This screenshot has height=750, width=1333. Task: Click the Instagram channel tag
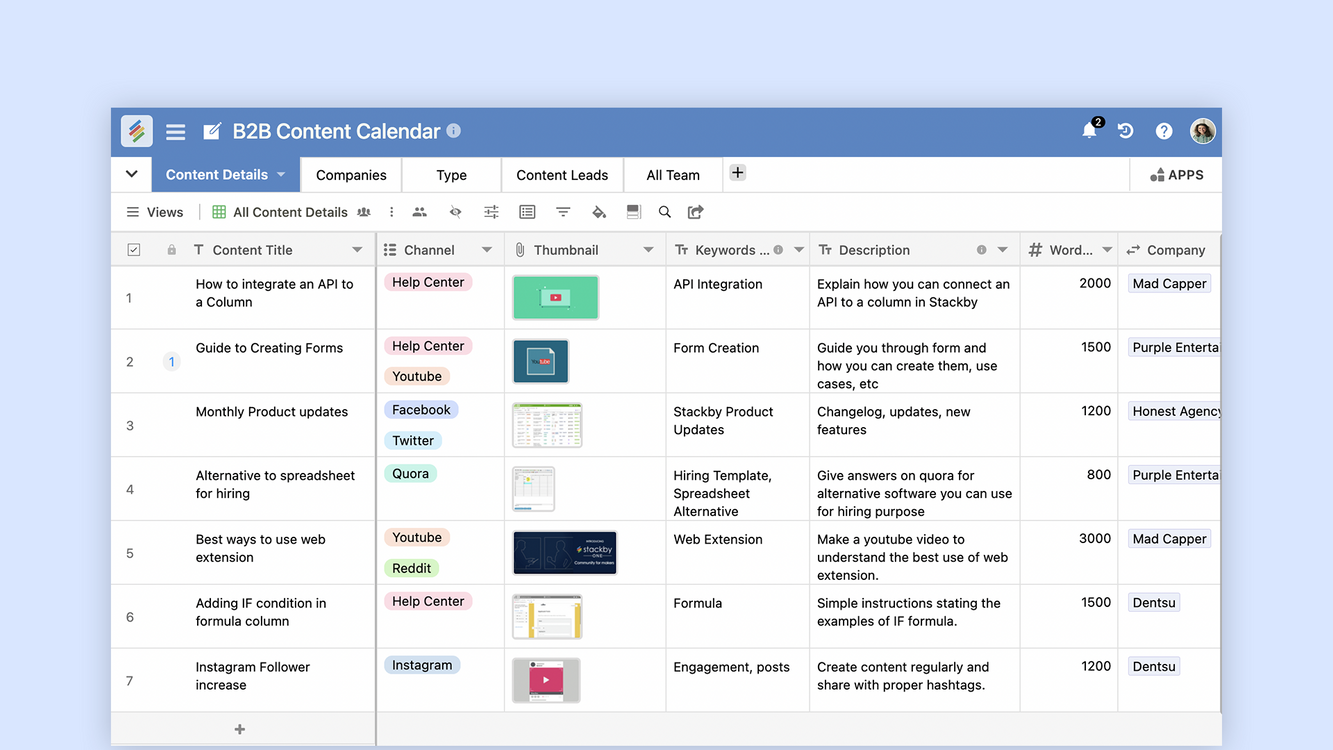422,665
